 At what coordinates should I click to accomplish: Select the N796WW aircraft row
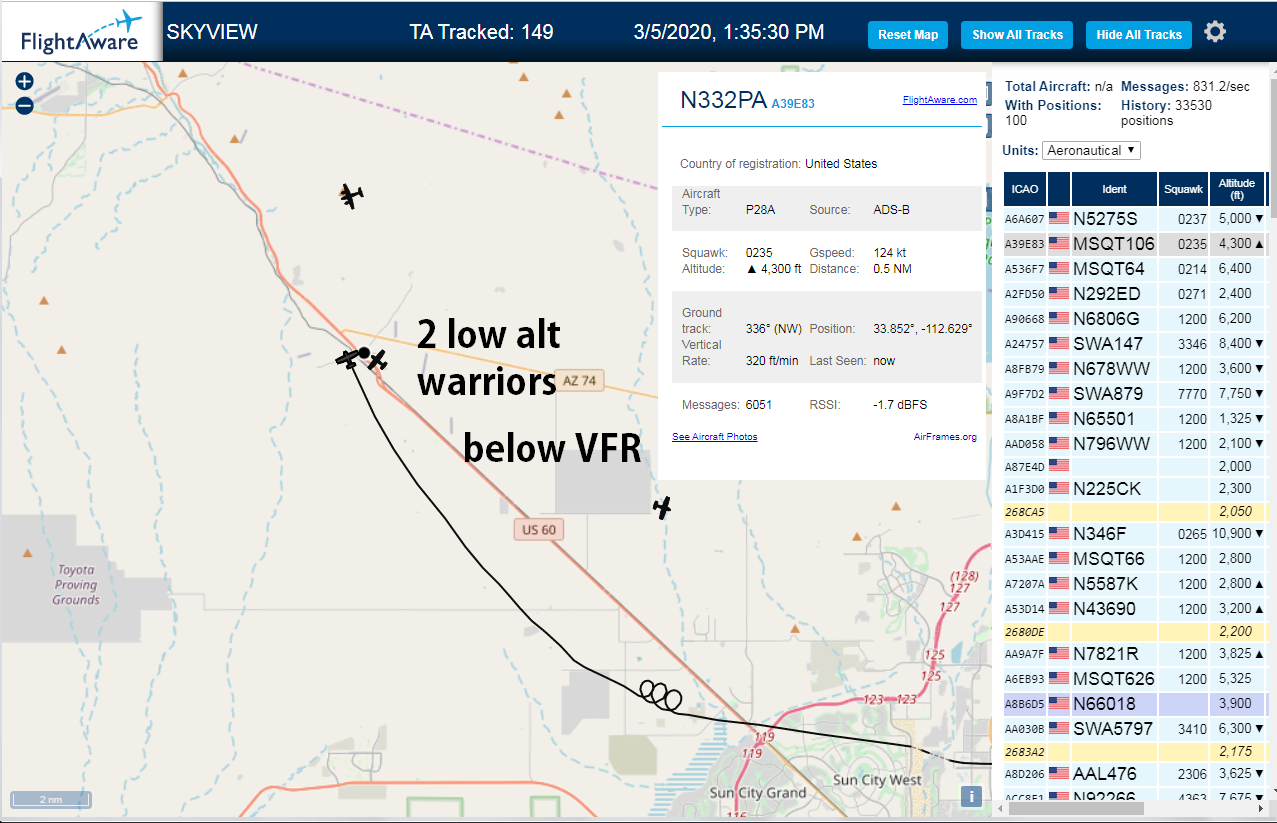point(1135,443)
